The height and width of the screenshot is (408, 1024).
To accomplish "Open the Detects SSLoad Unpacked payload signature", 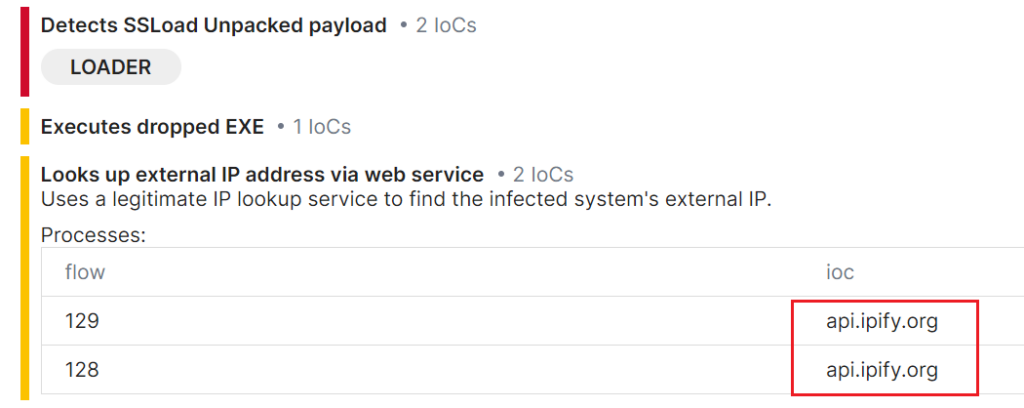I will 214,26.
